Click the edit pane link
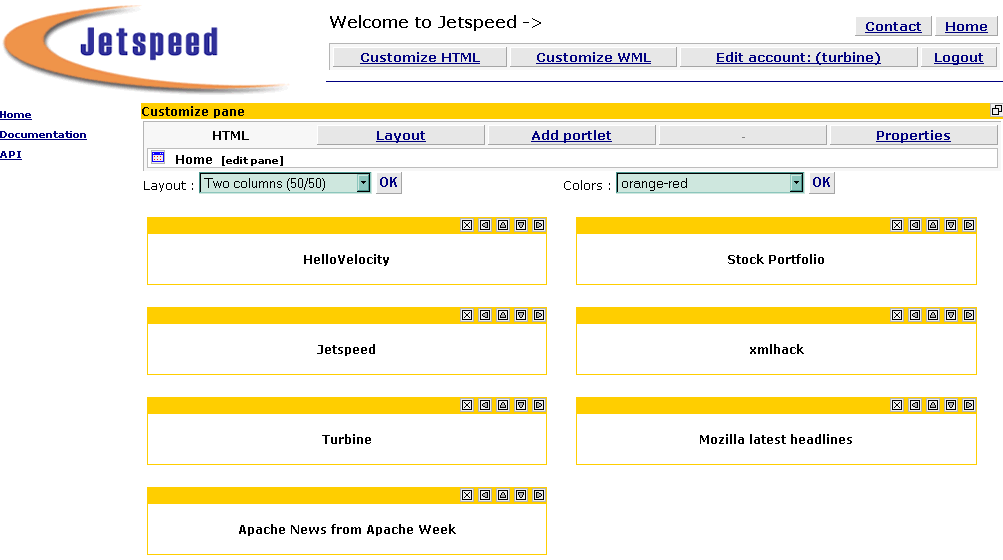 tap(252, 160)
